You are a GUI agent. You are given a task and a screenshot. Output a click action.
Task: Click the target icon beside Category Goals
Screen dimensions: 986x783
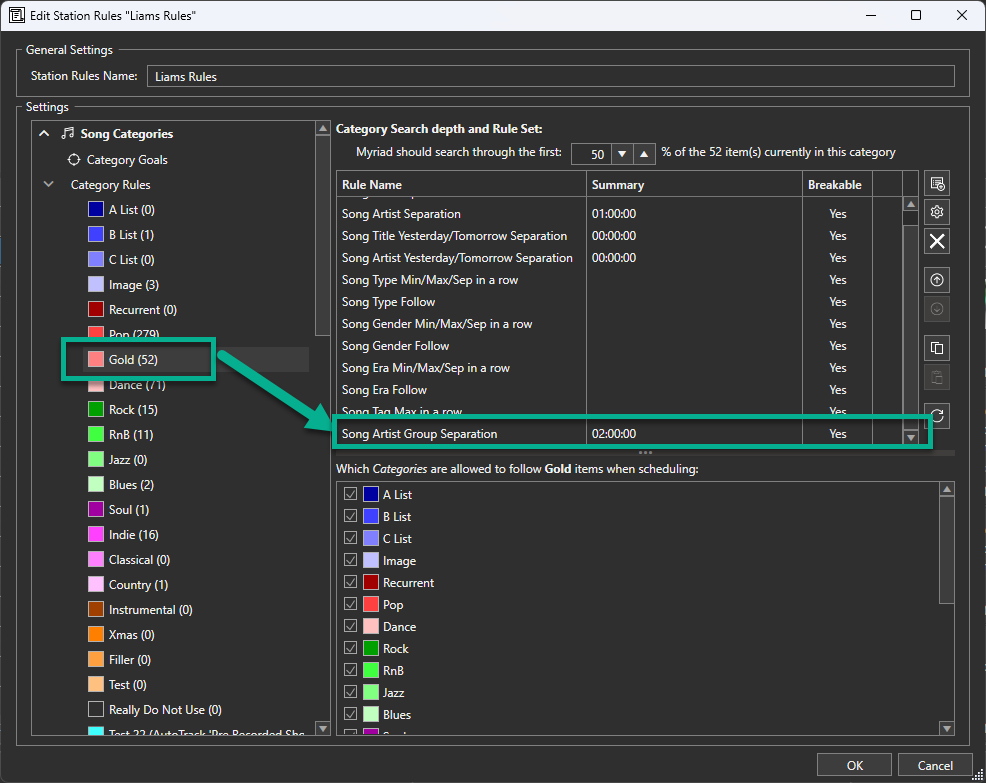coord(74,160)
